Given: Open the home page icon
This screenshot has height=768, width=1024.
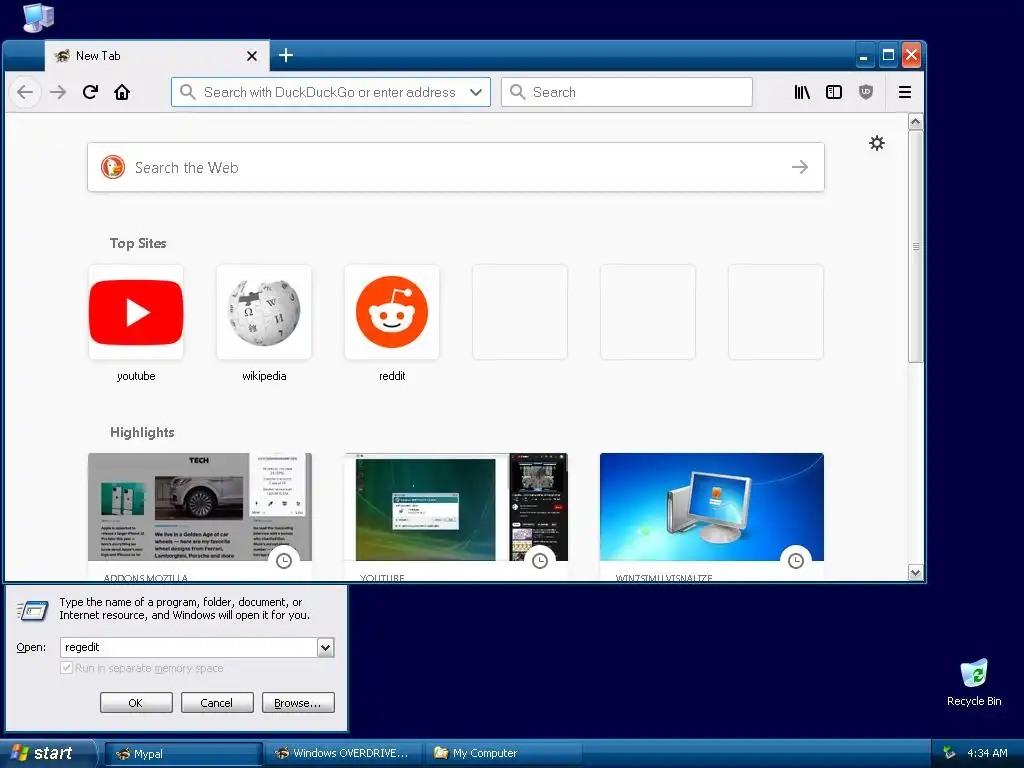Looking at the screenshot, I should click(122, 92).
